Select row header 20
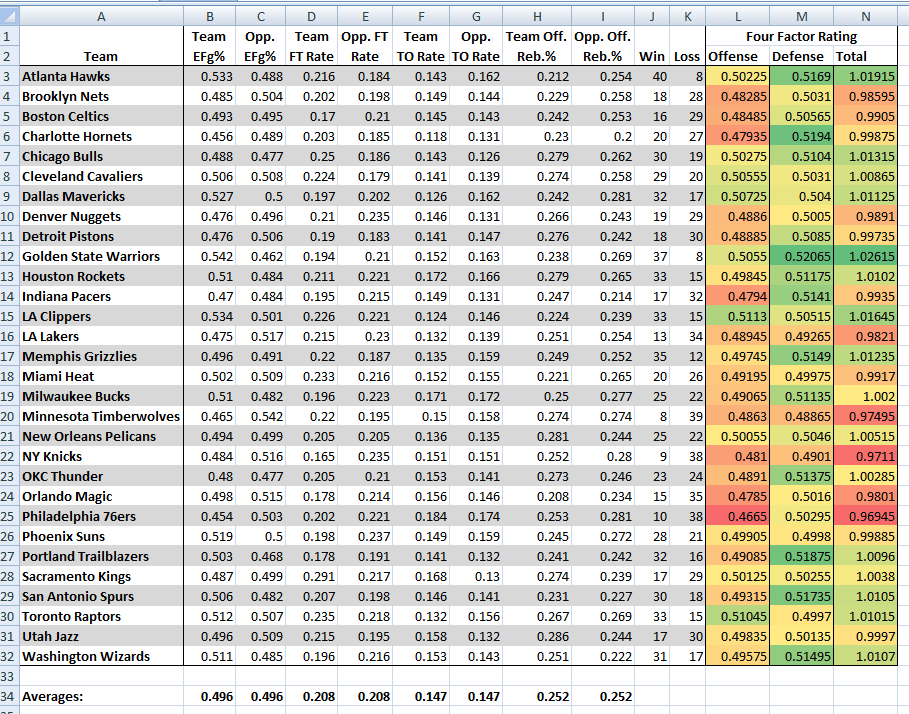909x714 pixels. (x=10, y=416)
